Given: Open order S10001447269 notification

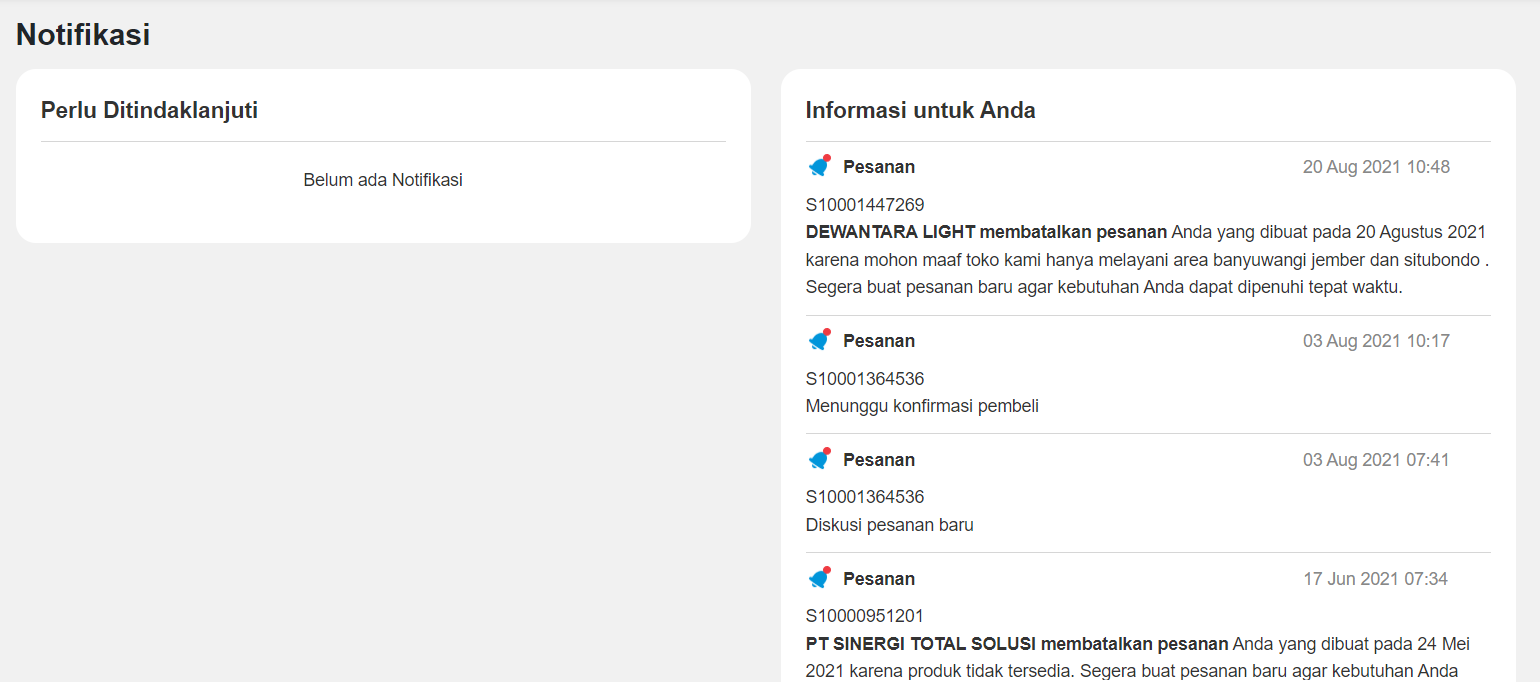Looking at the screenshot, I should 865,205.
